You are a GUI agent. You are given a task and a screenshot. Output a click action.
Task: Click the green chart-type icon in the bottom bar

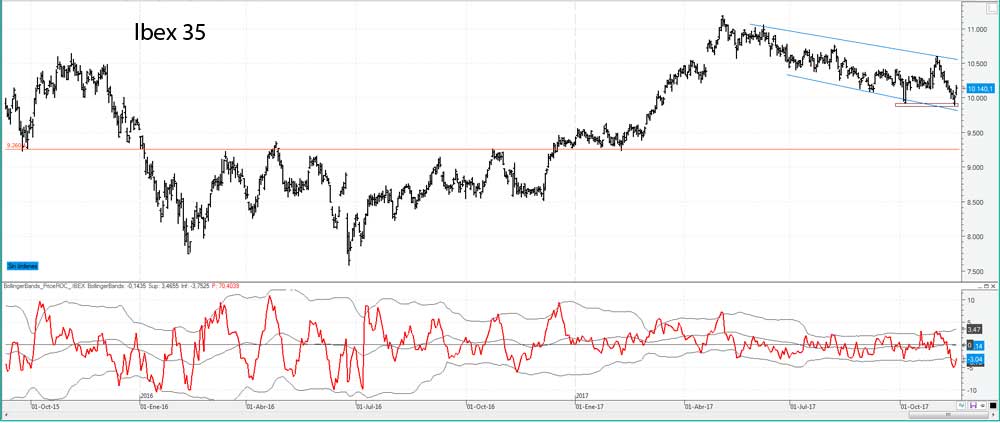(961, 405)
